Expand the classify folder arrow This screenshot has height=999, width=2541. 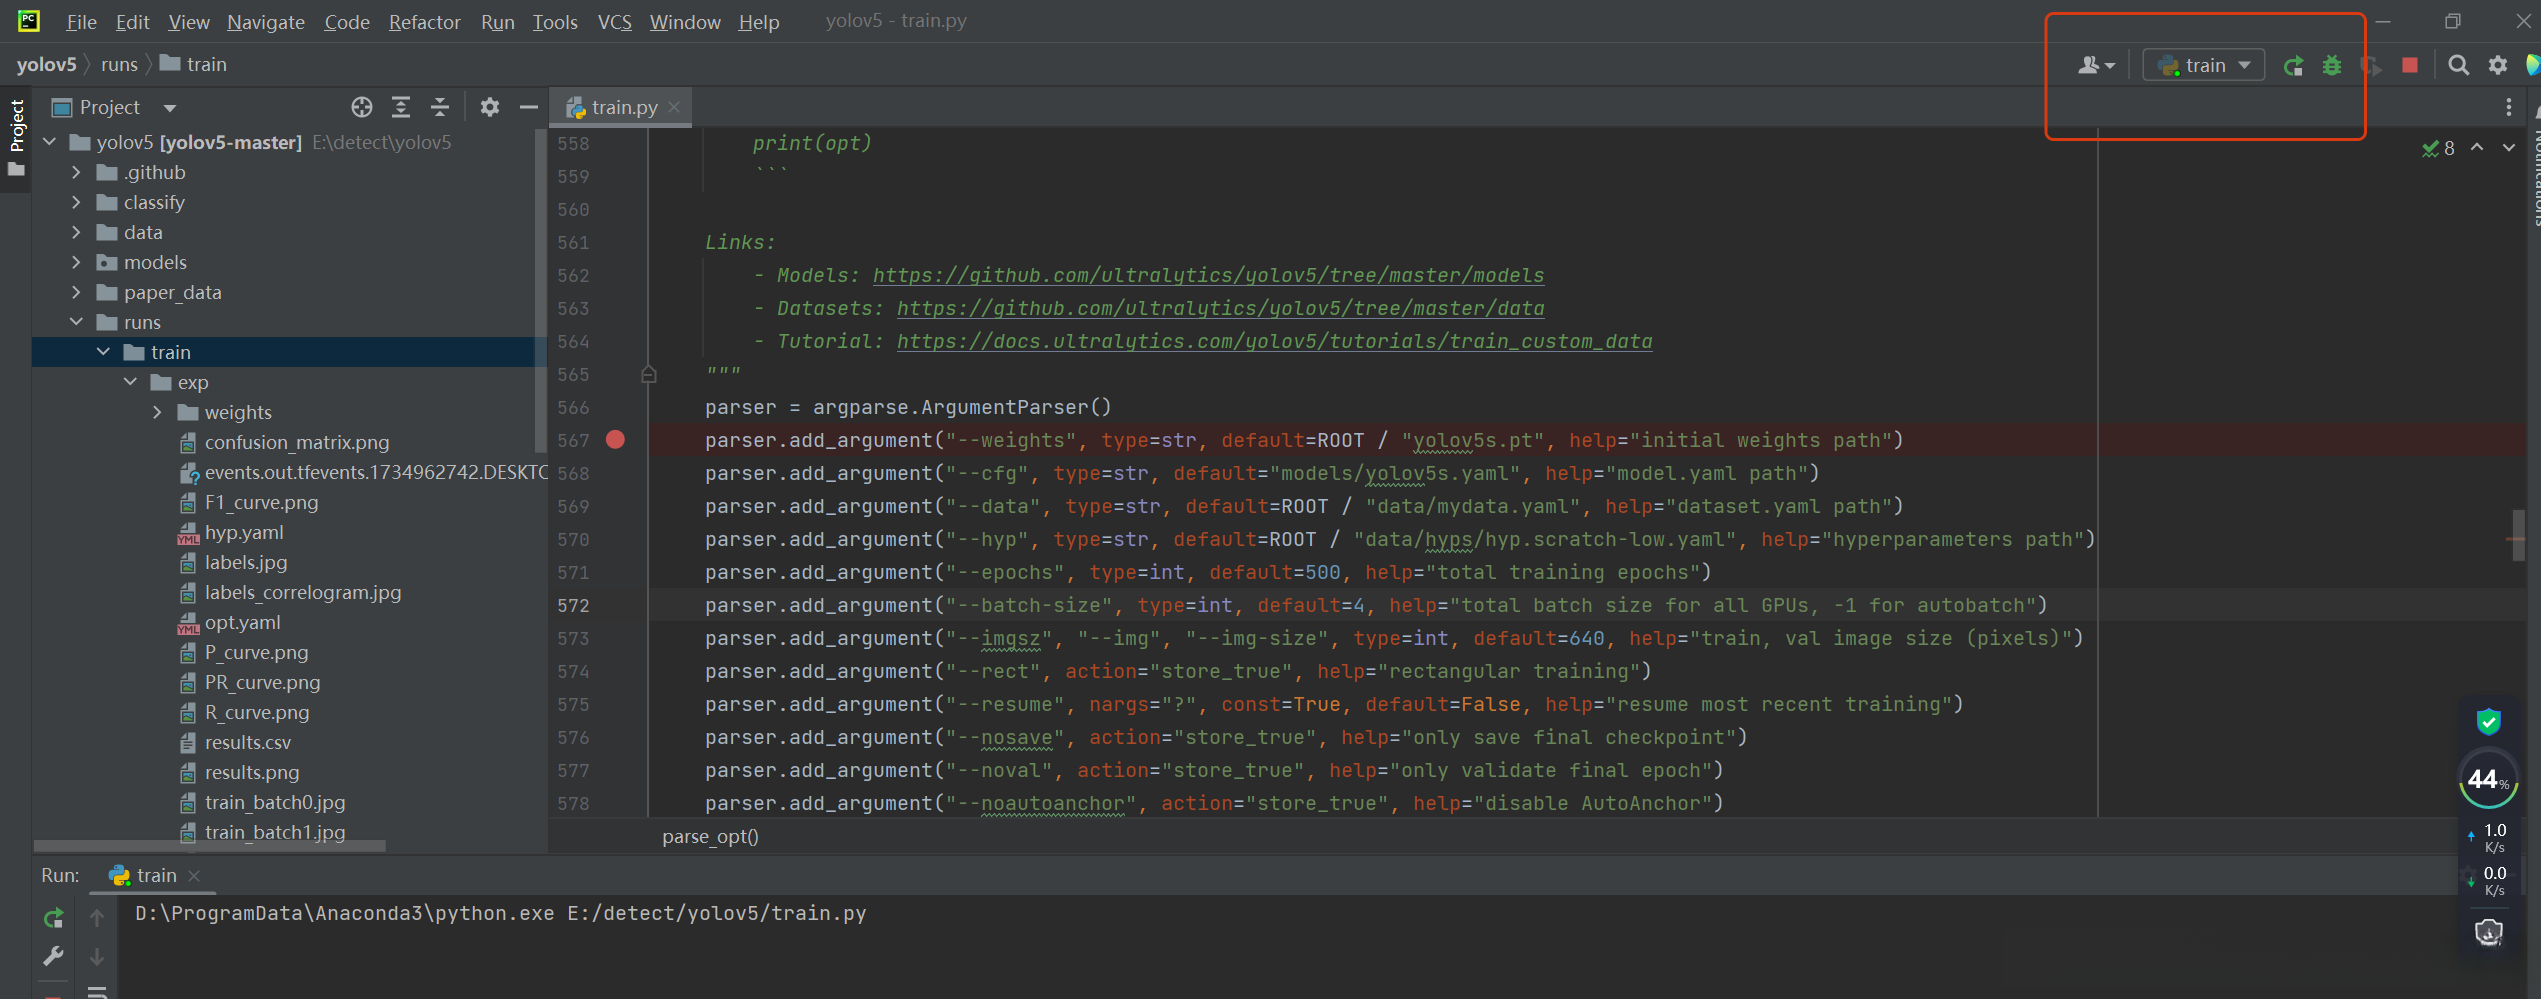(76, 202)
